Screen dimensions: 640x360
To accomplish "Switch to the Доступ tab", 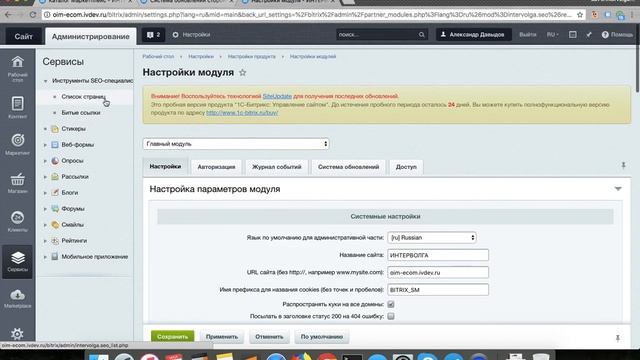I will (406, 167).
